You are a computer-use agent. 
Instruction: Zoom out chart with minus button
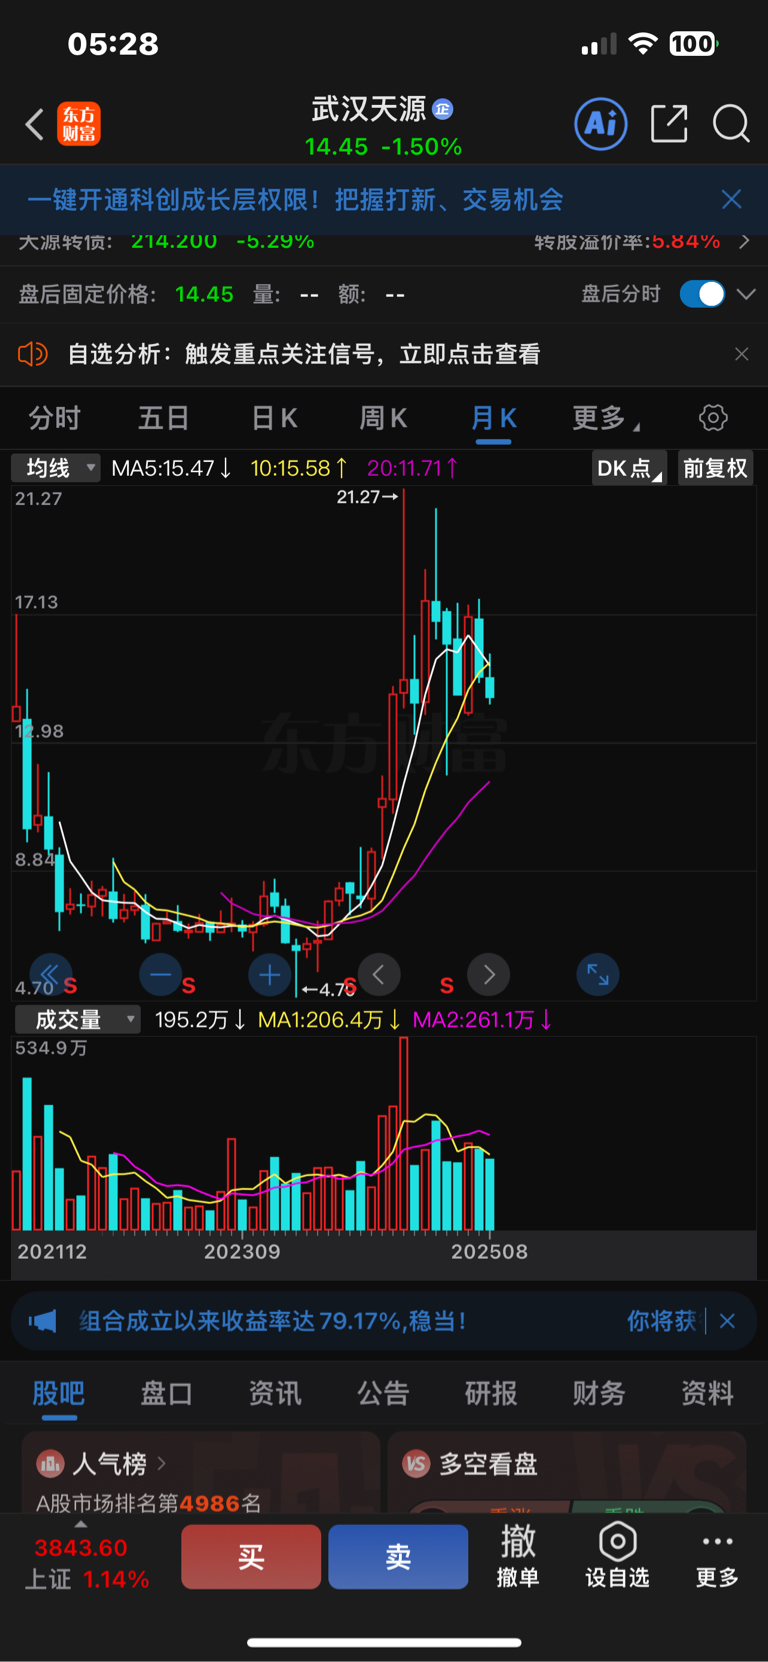tap(161, 974)
